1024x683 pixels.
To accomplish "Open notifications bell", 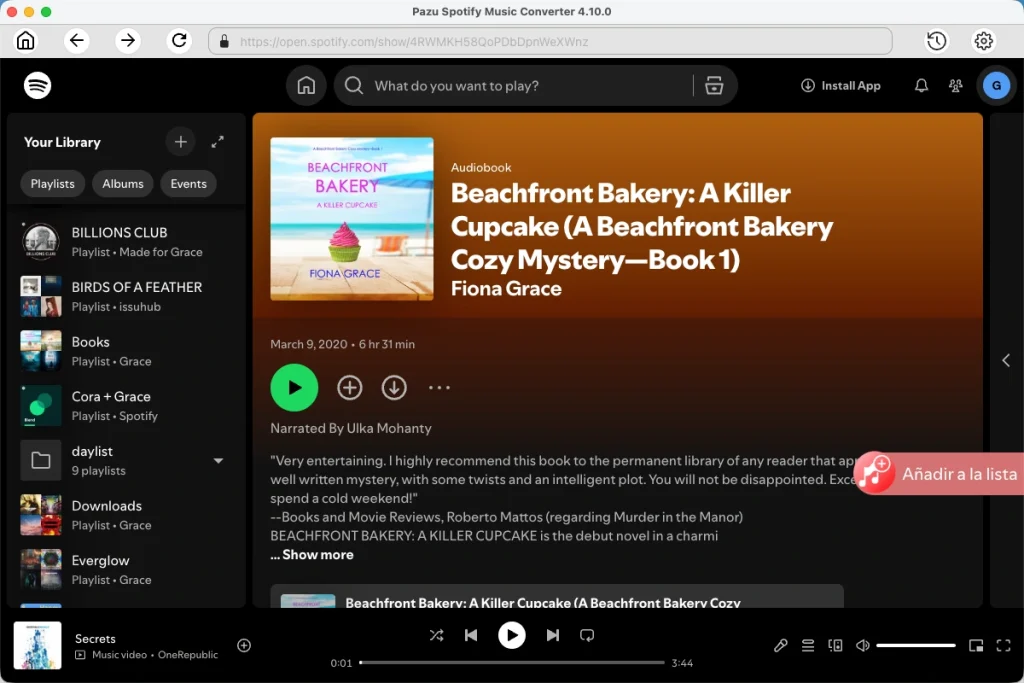I will pyautogui.click(x=921, y=86).
